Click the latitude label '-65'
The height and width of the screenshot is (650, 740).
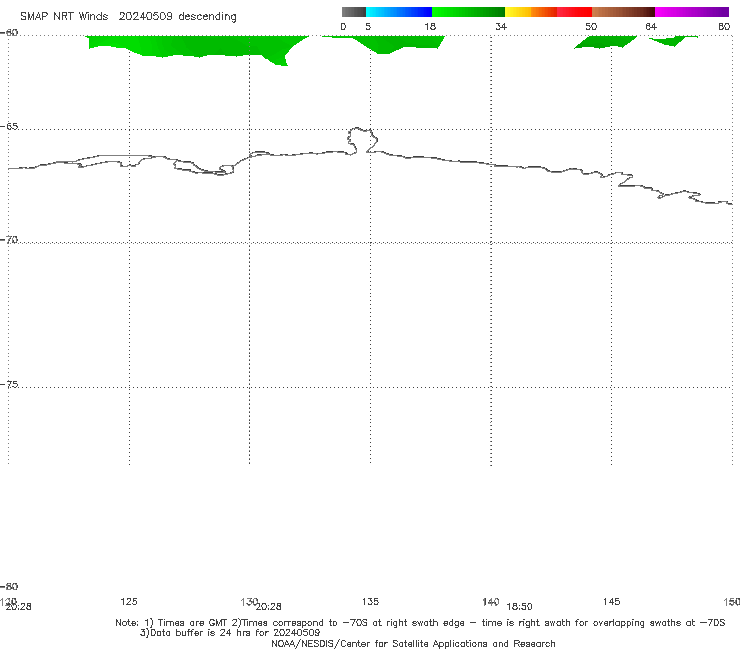coord(10,127)
